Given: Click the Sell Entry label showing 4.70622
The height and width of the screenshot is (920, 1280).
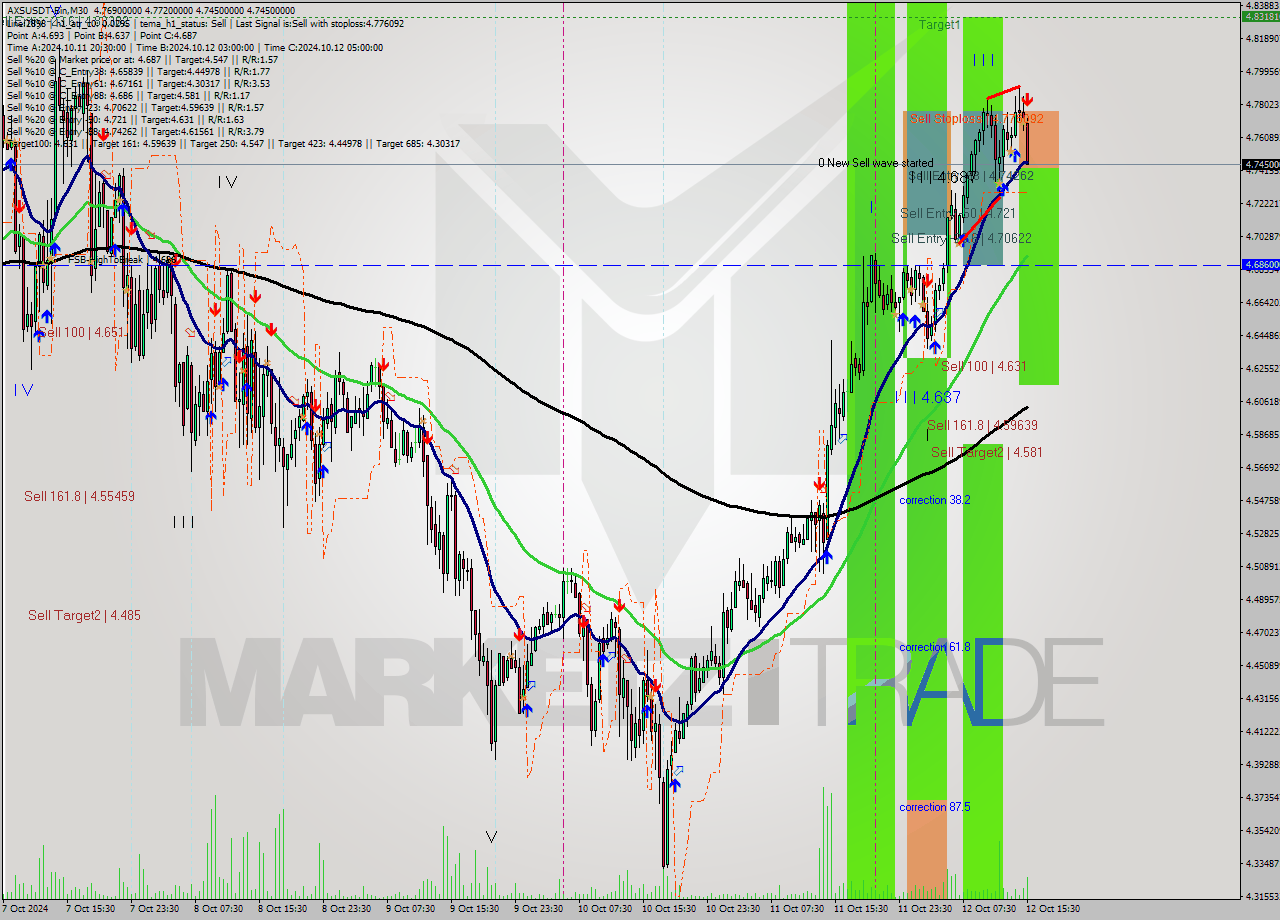Looking at the screenshot, I should [x=961, y=238].
